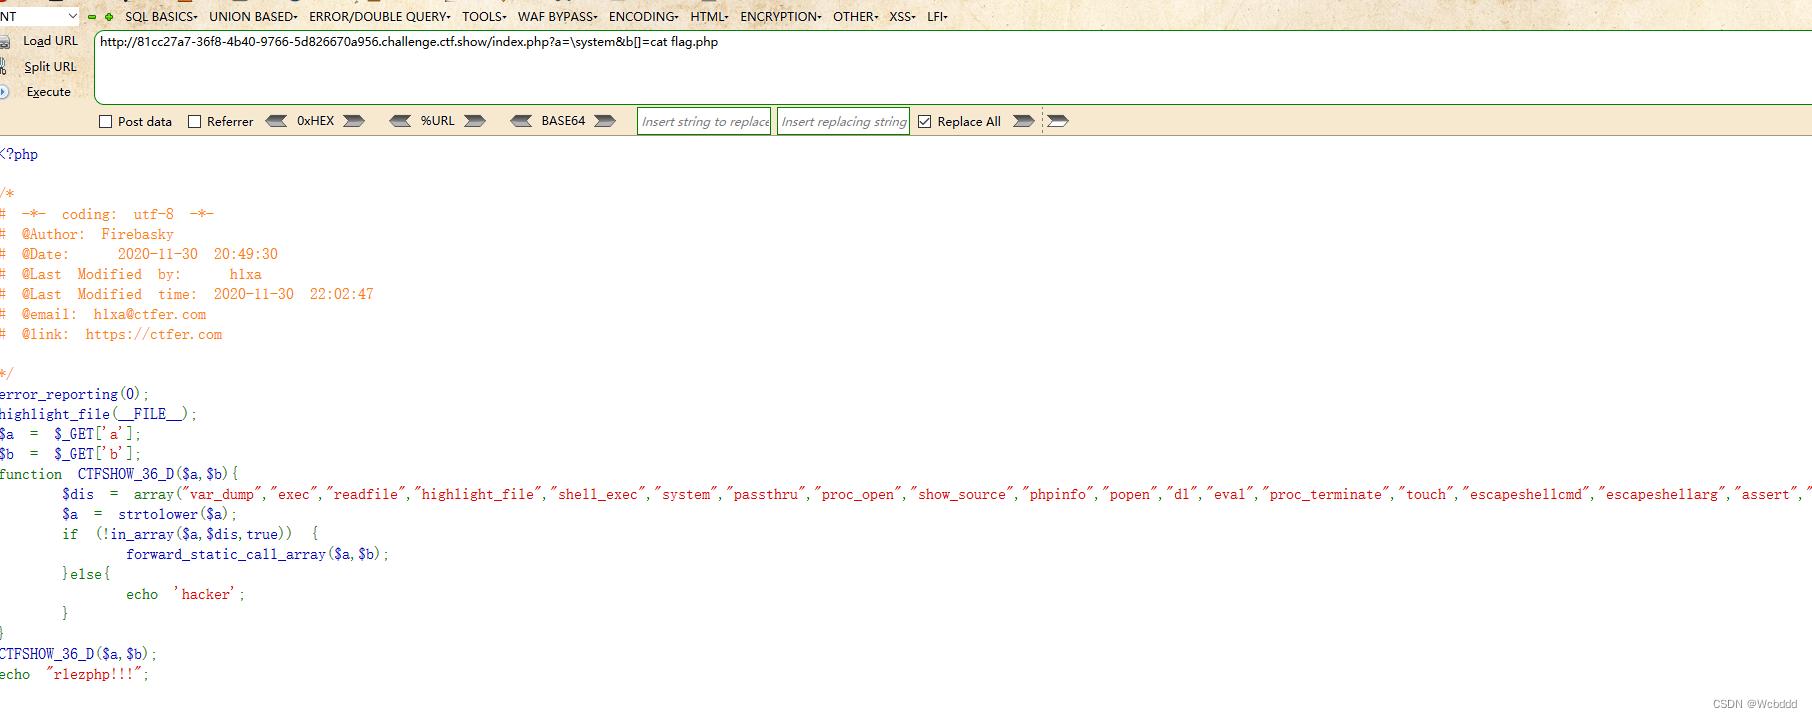Open the WAF BYPASS dropdown menu
The width and height of the screenshot is (1812, 718).
[557, 17]
